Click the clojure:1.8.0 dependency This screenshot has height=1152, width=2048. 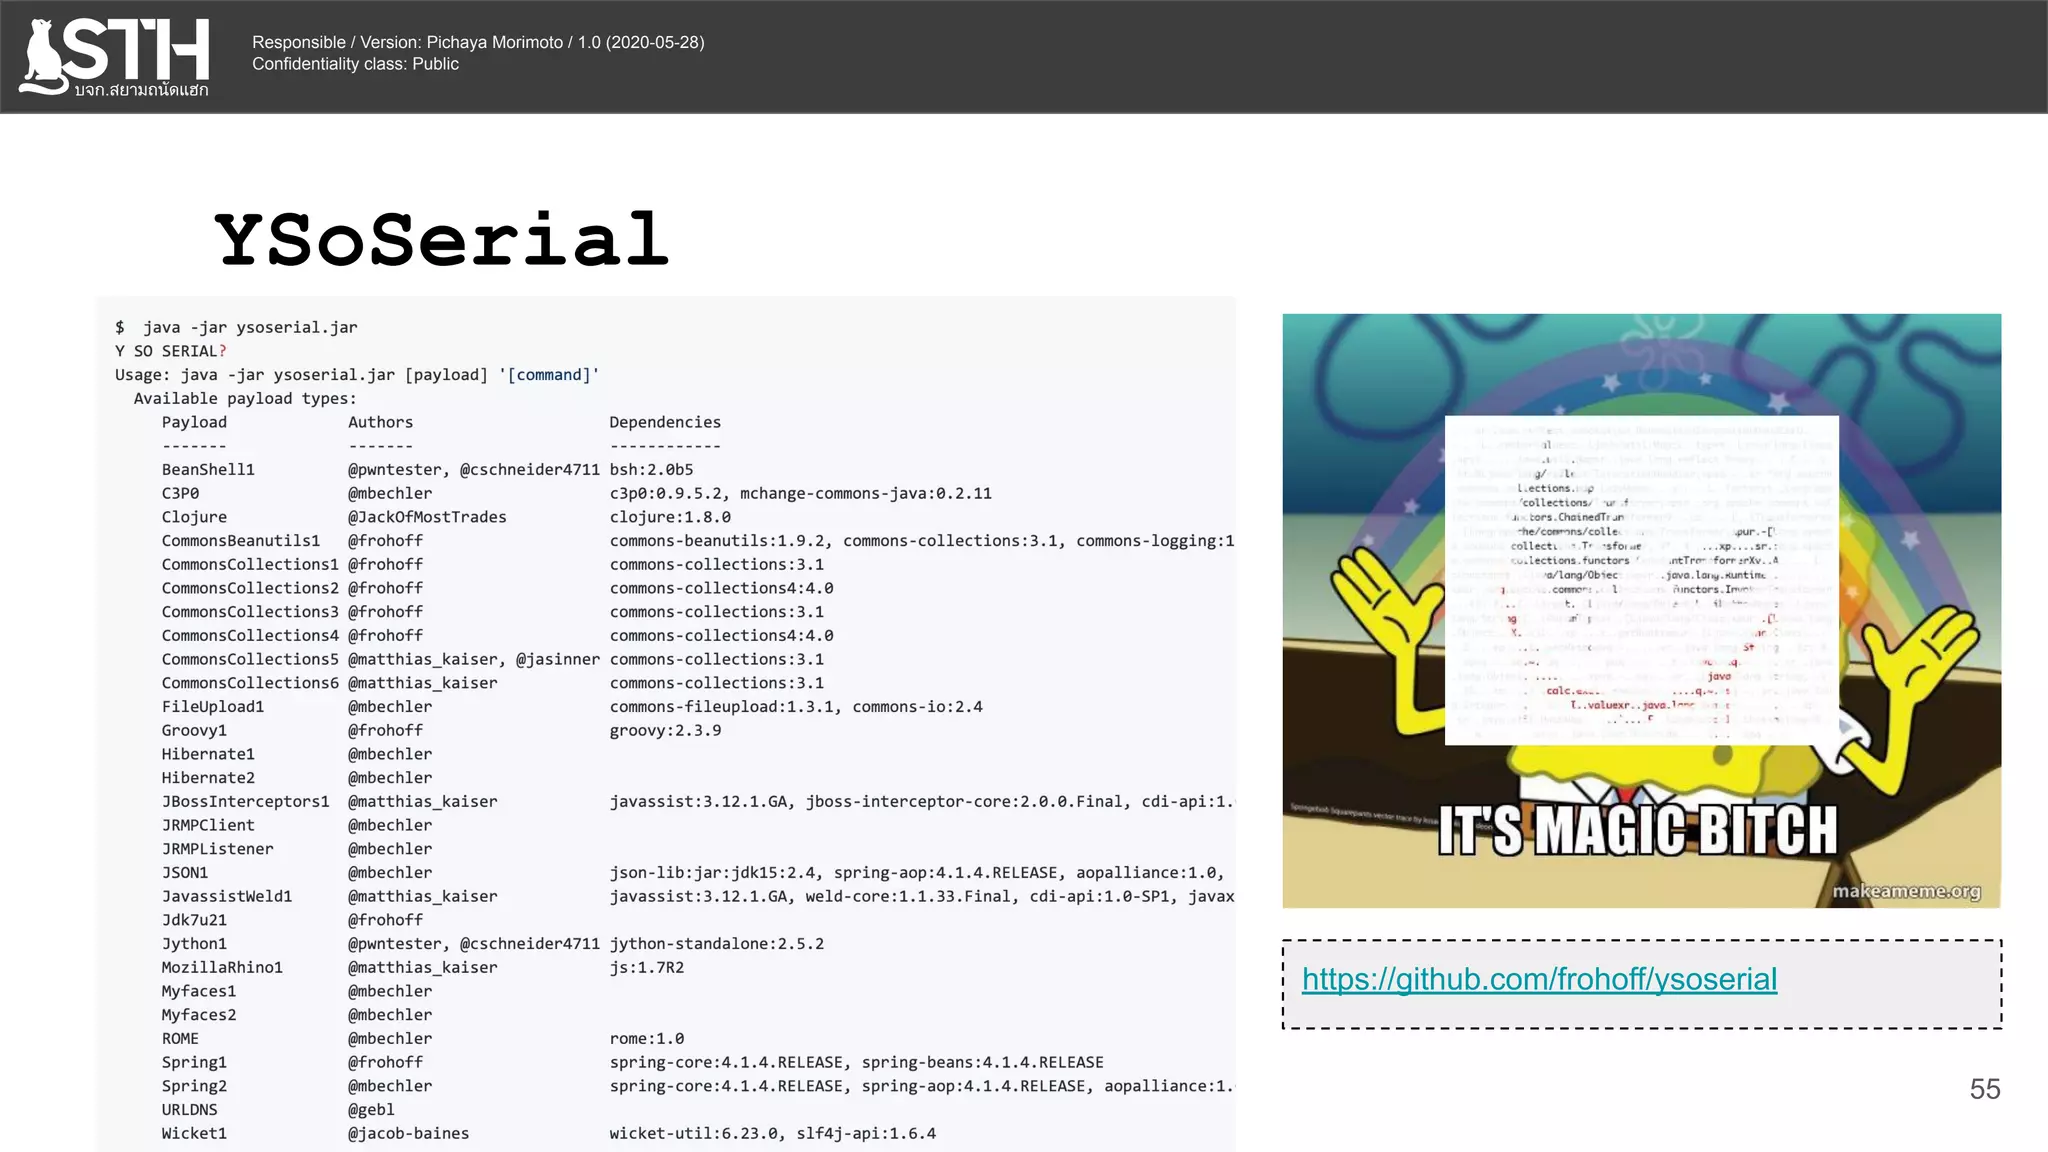(x=670, y=517)
